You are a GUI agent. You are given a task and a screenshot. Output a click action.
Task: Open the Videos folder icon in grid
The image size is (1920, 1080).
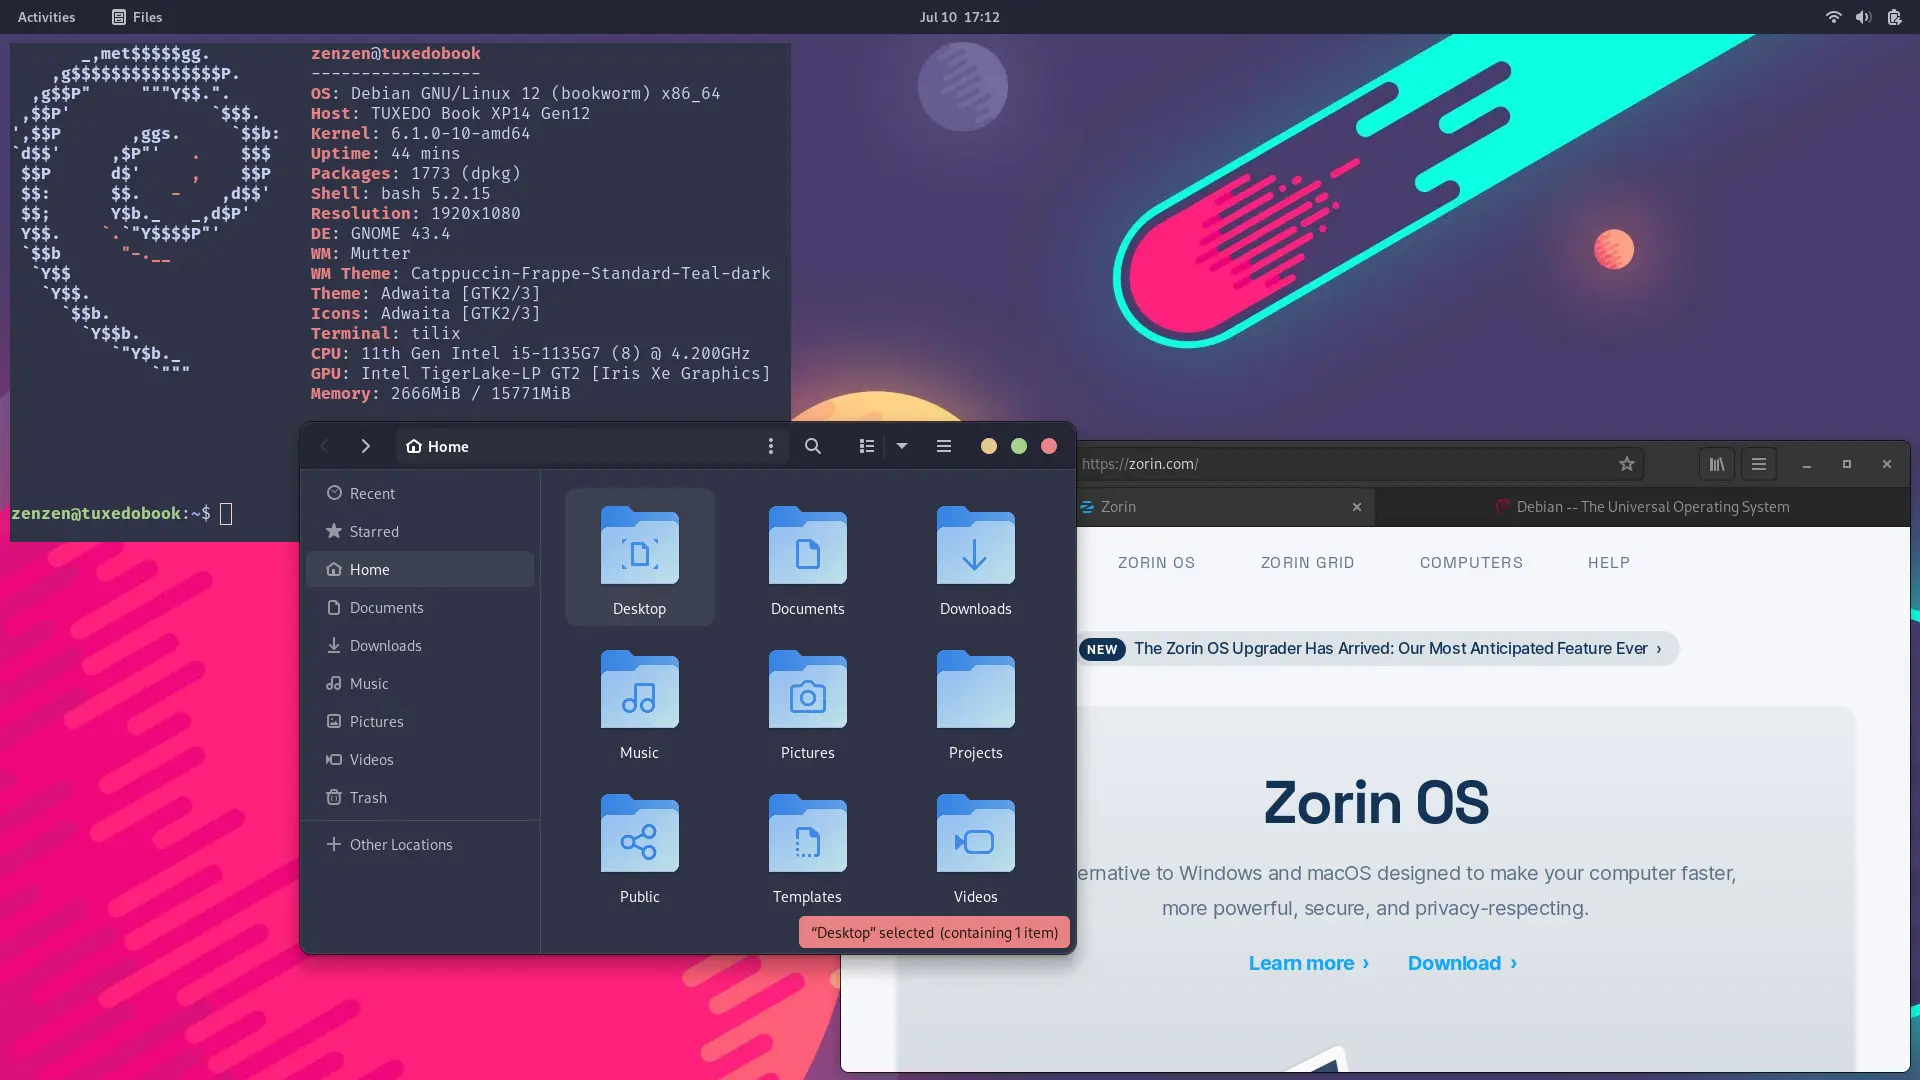click(976, 834)
